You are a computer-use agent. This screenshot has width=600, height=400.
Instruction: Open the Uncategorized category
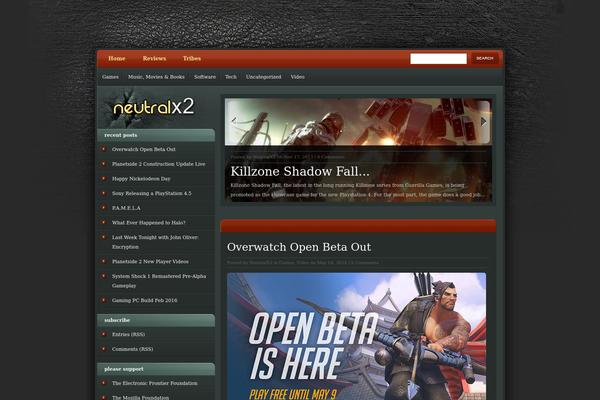point(264,77)
